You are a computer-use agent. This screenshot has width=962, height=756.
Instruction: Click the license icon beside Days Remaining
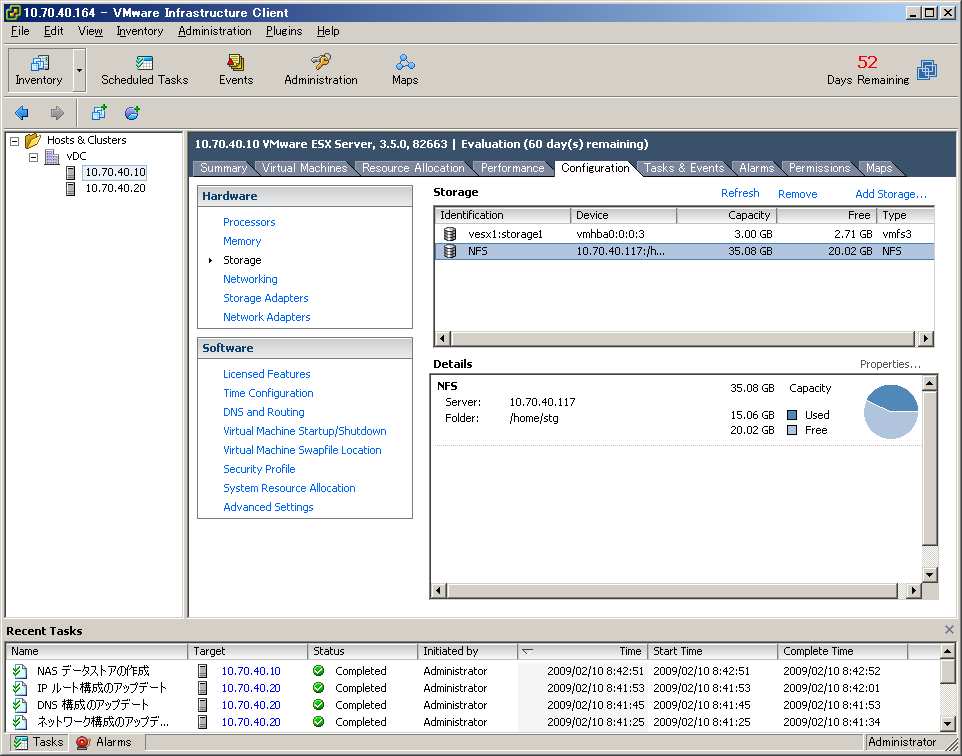(927, 70)
